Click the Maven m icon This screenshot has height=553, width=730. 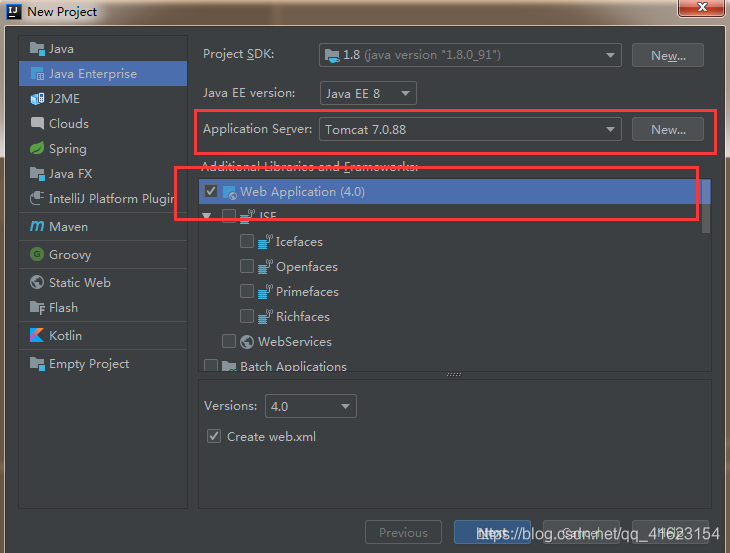pos(37,226)
